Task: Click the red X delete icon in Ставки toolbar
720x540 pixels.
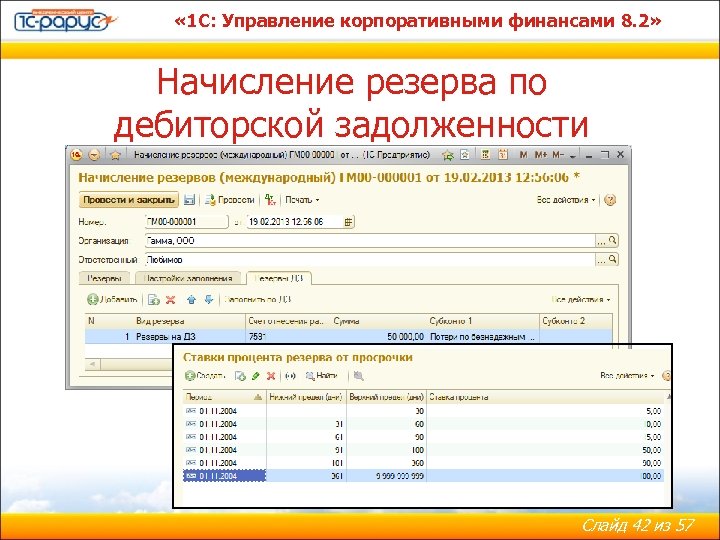Action: [x=271, y=376]
